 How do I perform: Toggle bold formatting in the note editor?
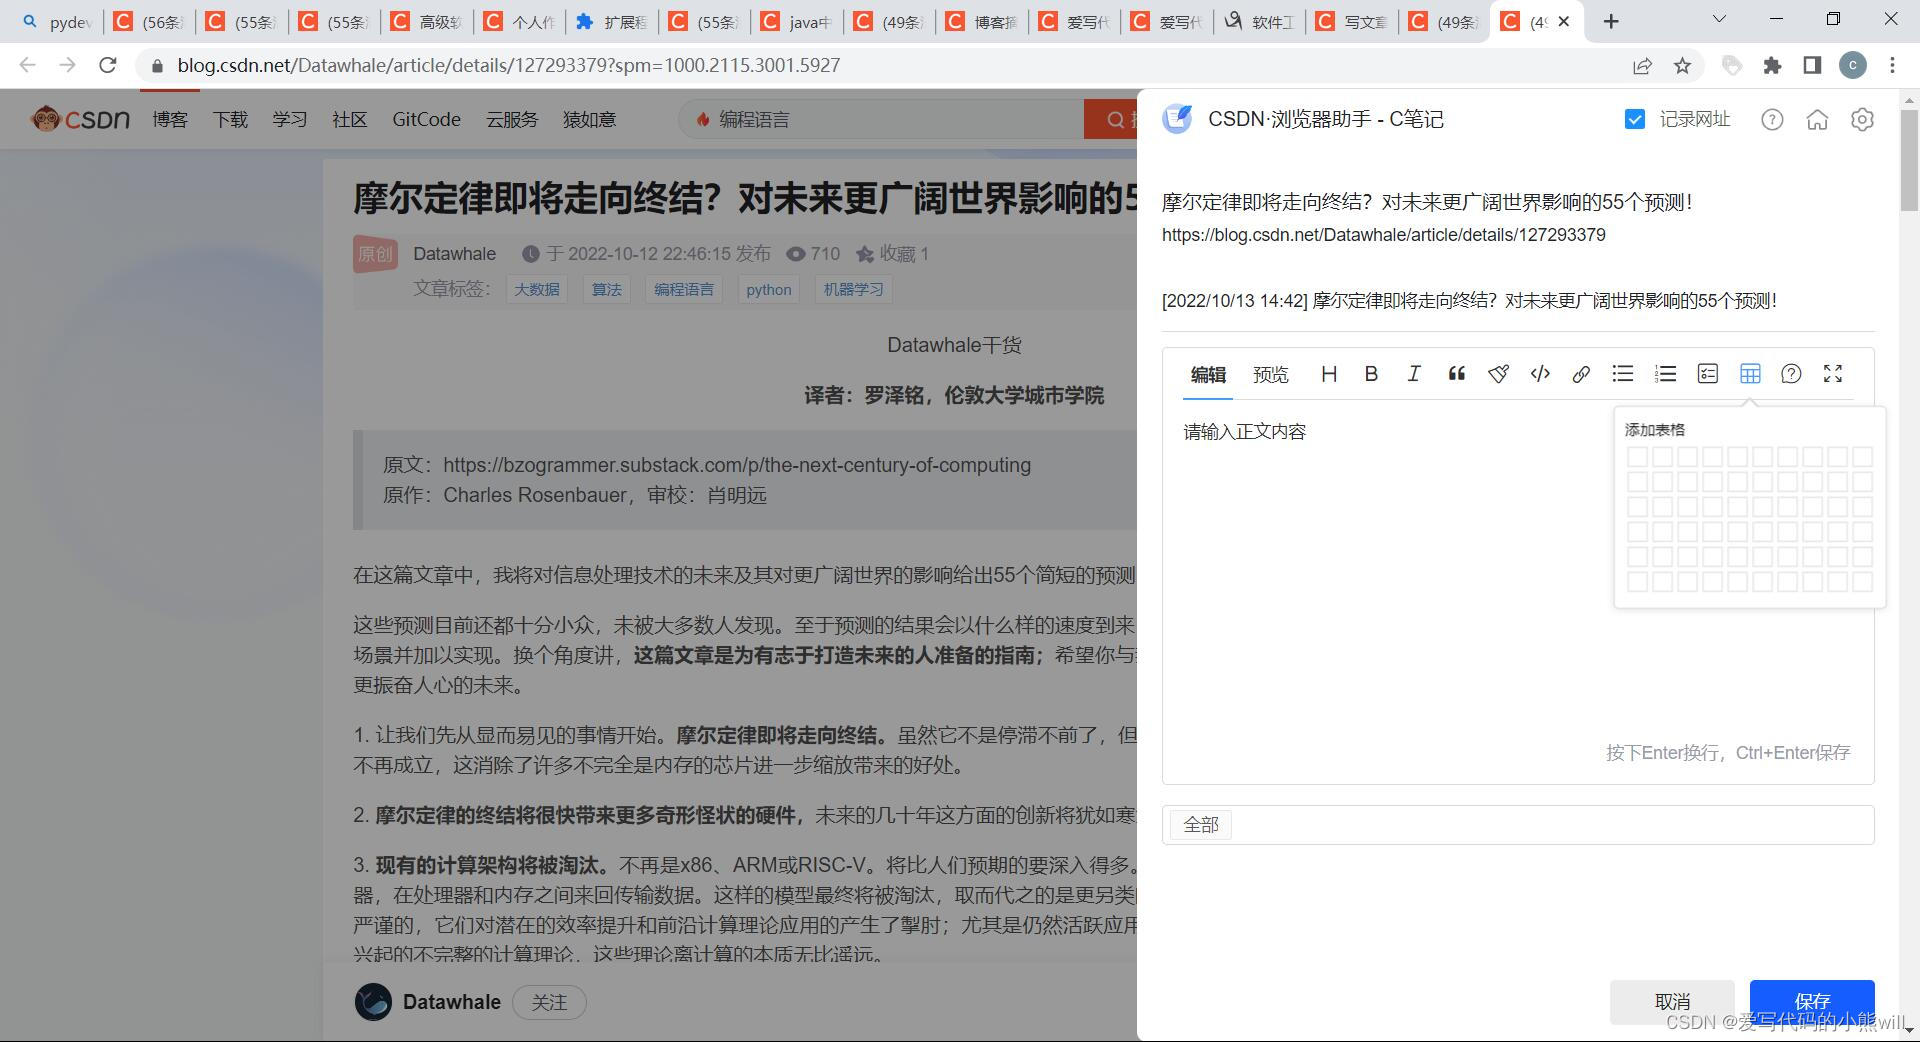click(1371, 374)
